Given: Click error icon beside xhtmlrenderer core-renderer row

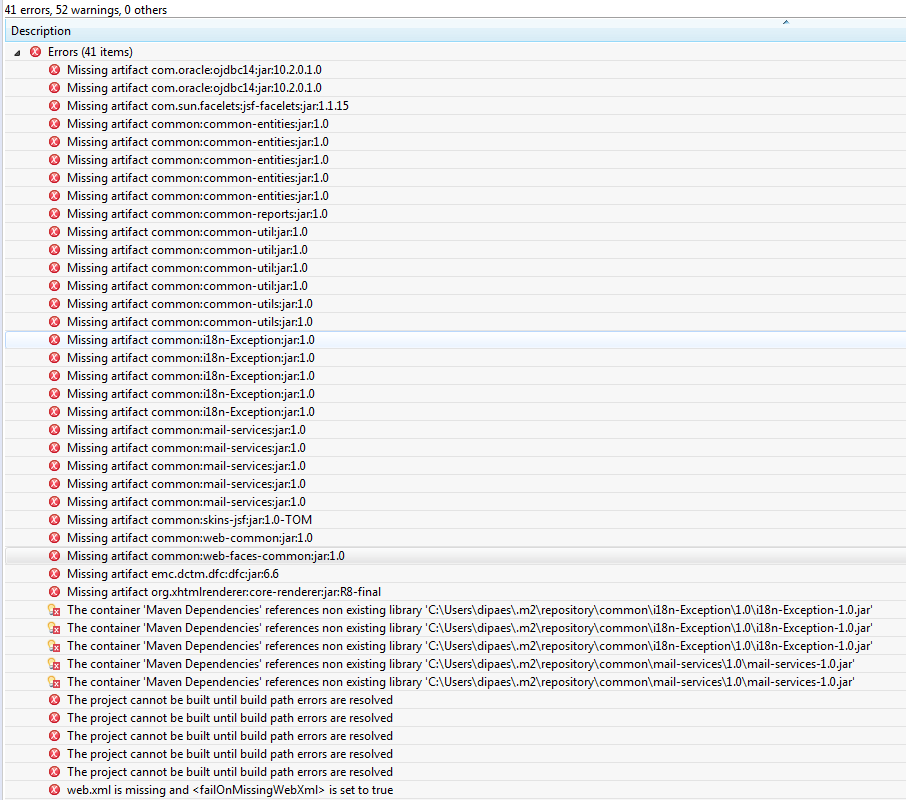Looking at the screenshot, I should click(54, 592).
